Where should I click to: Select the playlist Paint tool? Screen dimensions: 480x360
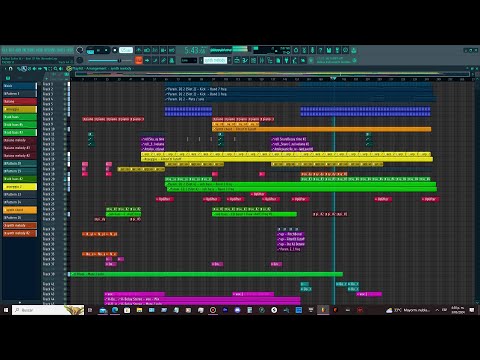pyautogui.click(x=24, y=68)
